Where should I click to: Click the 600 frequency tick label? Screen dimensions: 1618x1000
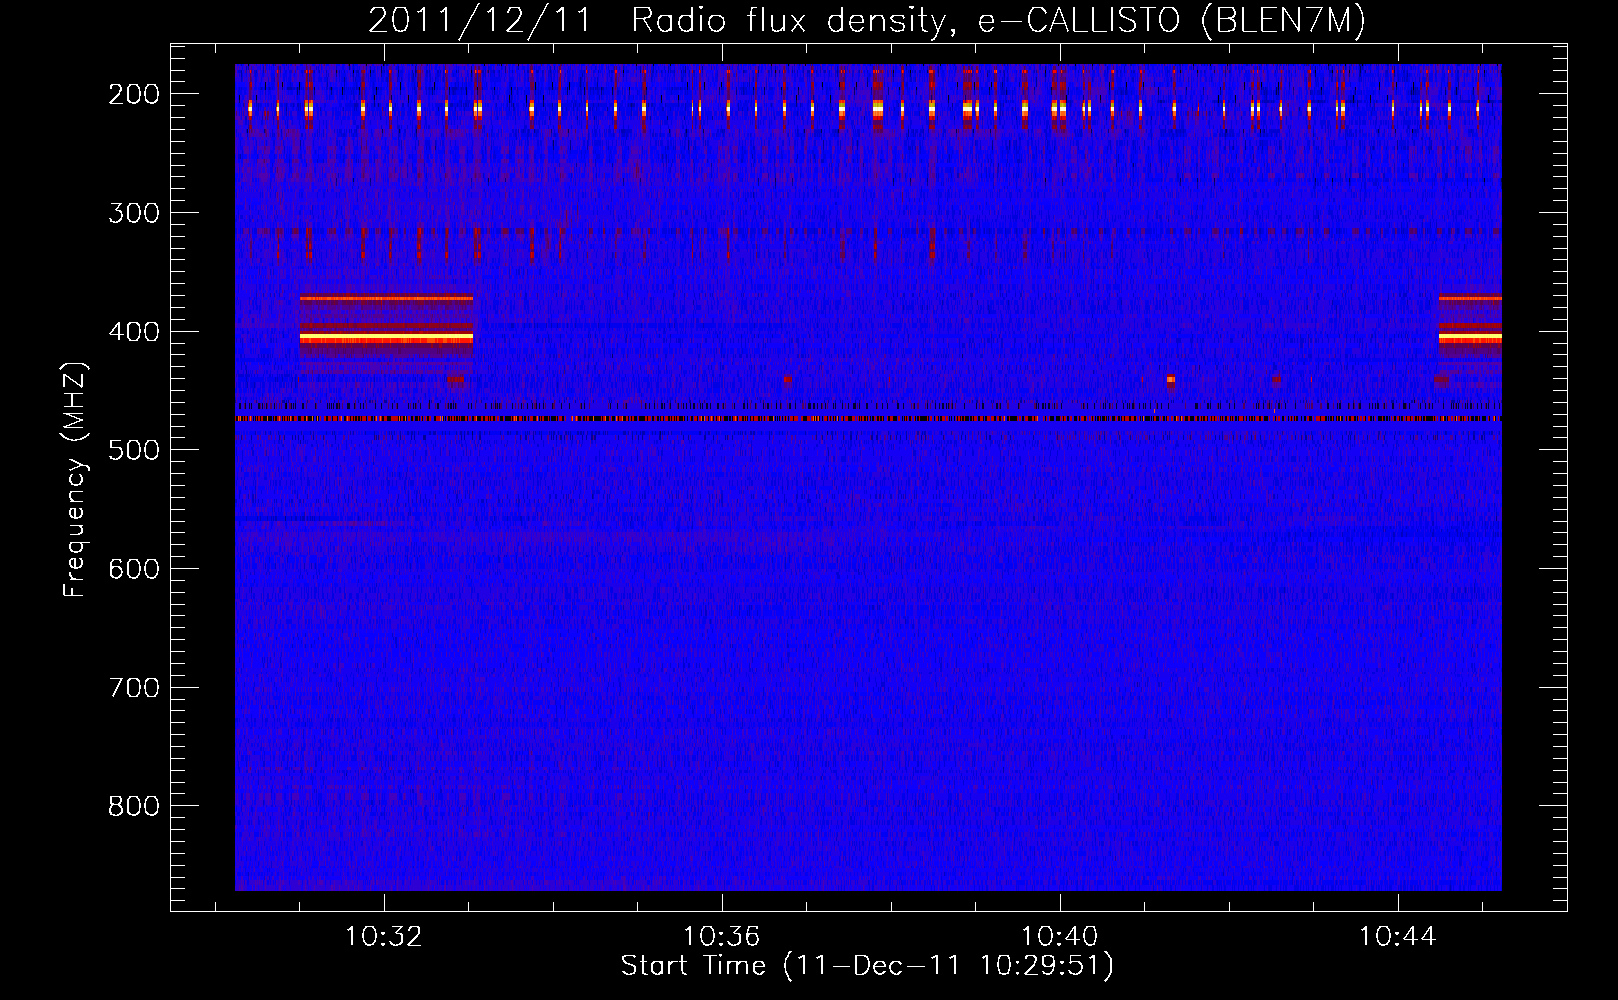point(134,569)
